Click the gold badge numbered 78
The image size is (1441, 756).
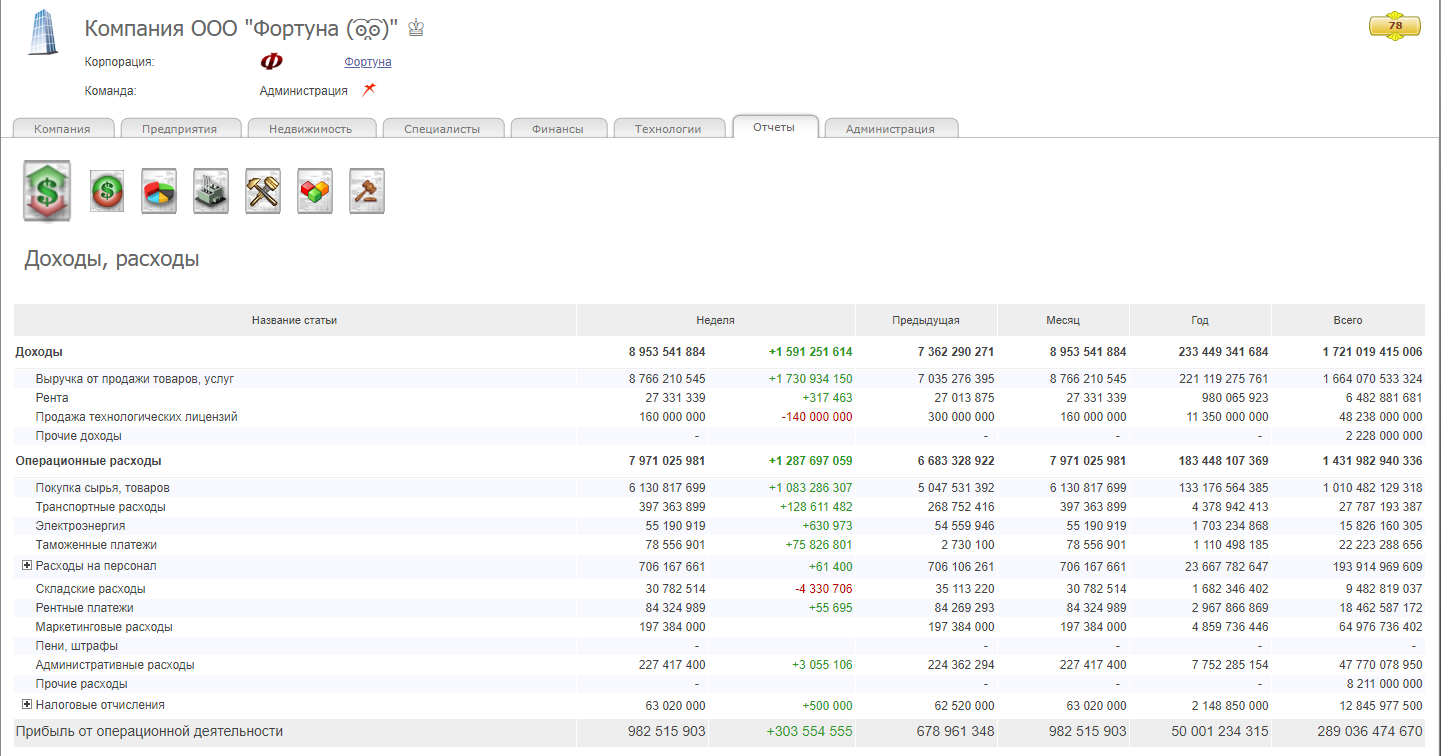click(x=1394, y=26)
